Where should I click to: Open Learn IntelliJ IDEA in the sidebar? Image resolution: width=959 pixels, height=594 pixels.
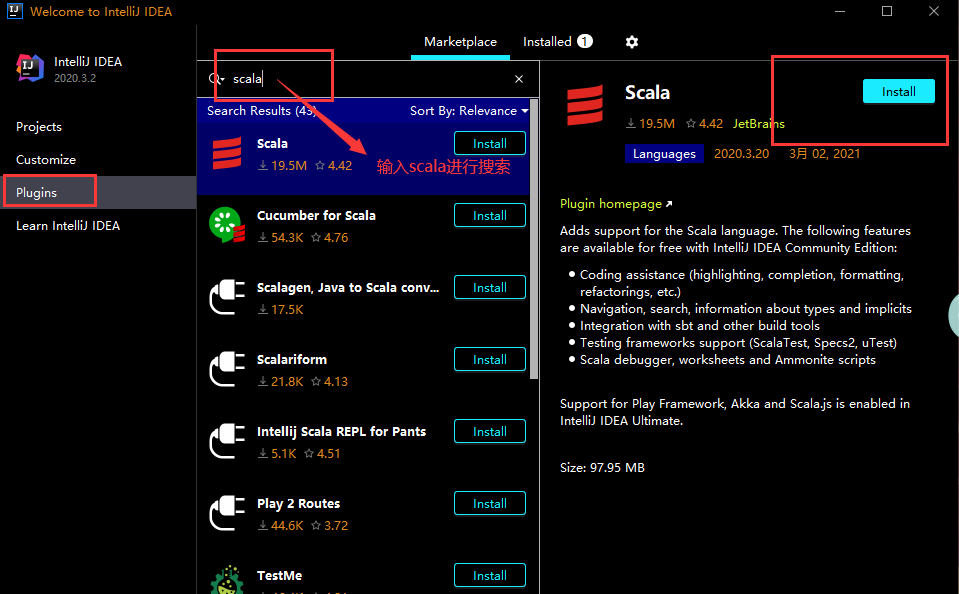68,226
